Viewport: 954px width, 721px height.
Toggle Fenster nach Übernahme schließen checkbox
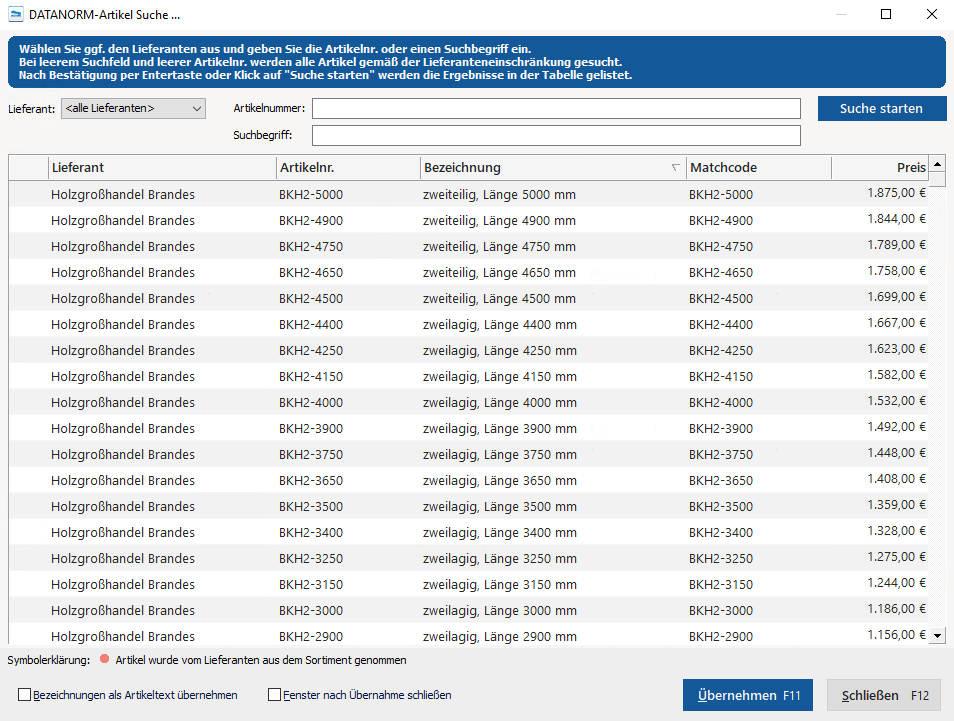click(x=275, y=695)
